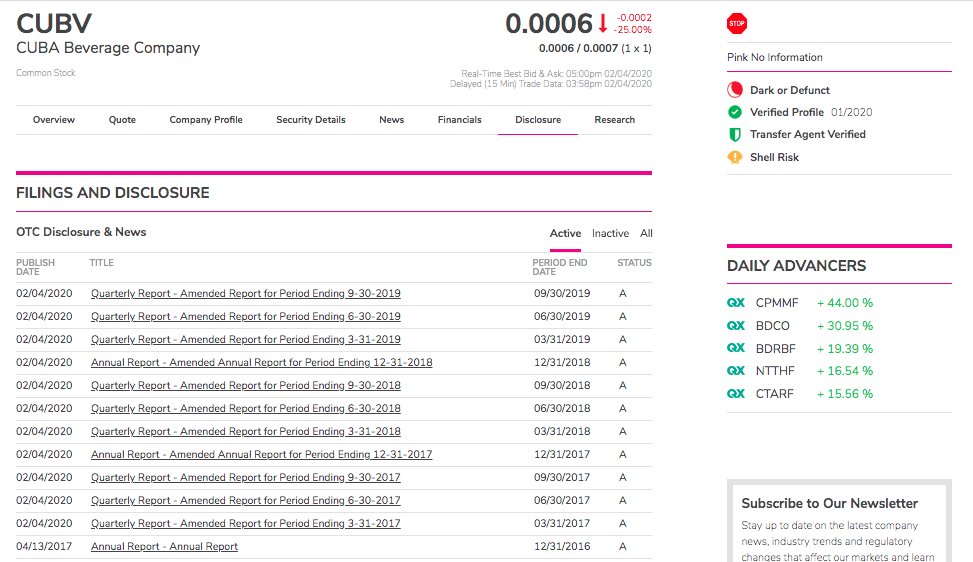The width and height of the screenshot is (973, 562).
Task: Click the red STOP sign icon
Action: pyautogui.click(x=737, y=24)
